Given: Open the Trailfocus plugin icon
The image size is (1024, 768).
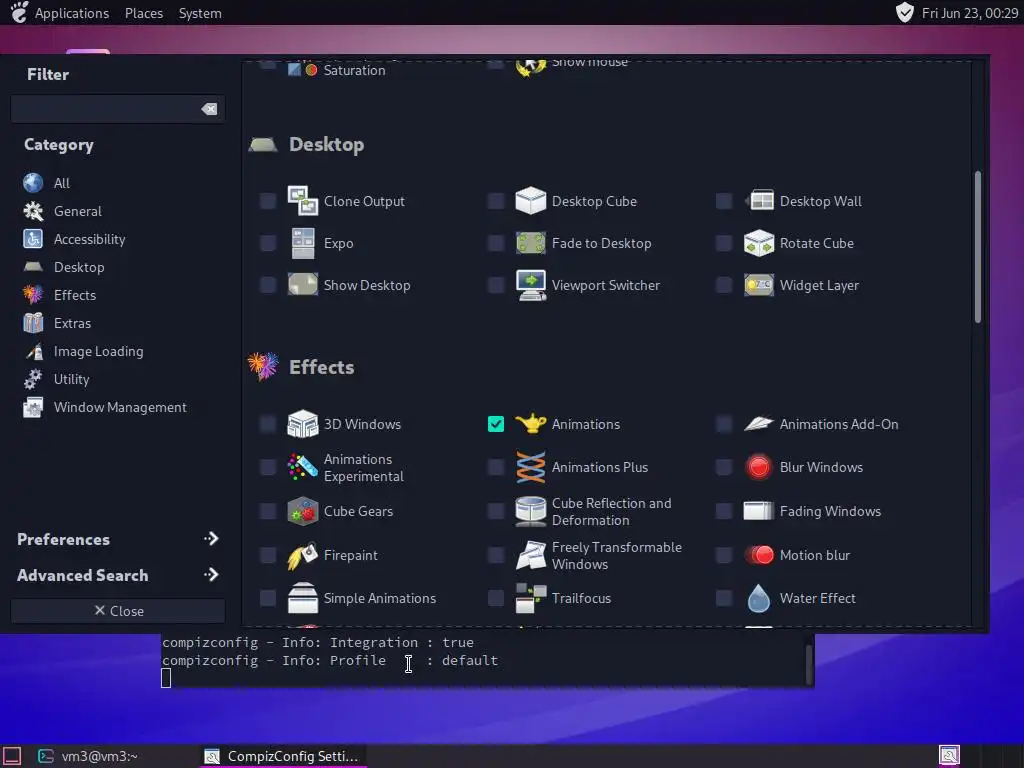Looking at the screenshot, I should 530,598.
